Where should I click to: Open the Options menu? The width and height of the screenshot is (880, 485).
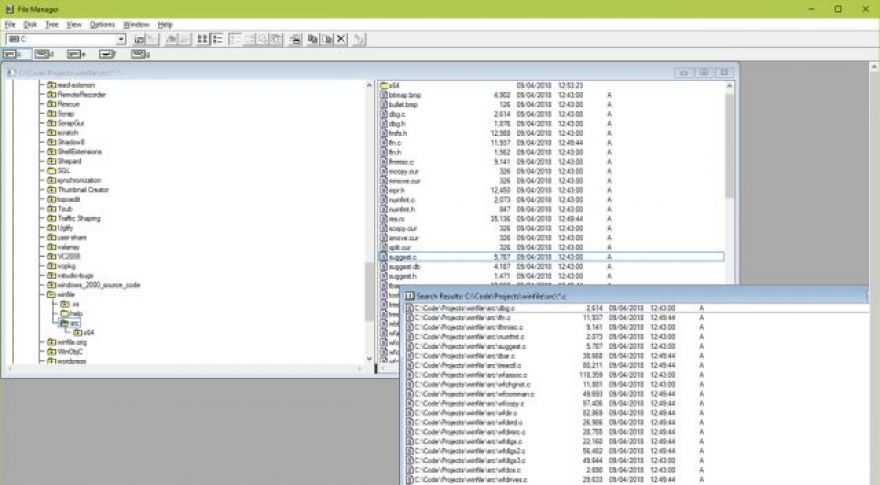(x=102, y=25)
